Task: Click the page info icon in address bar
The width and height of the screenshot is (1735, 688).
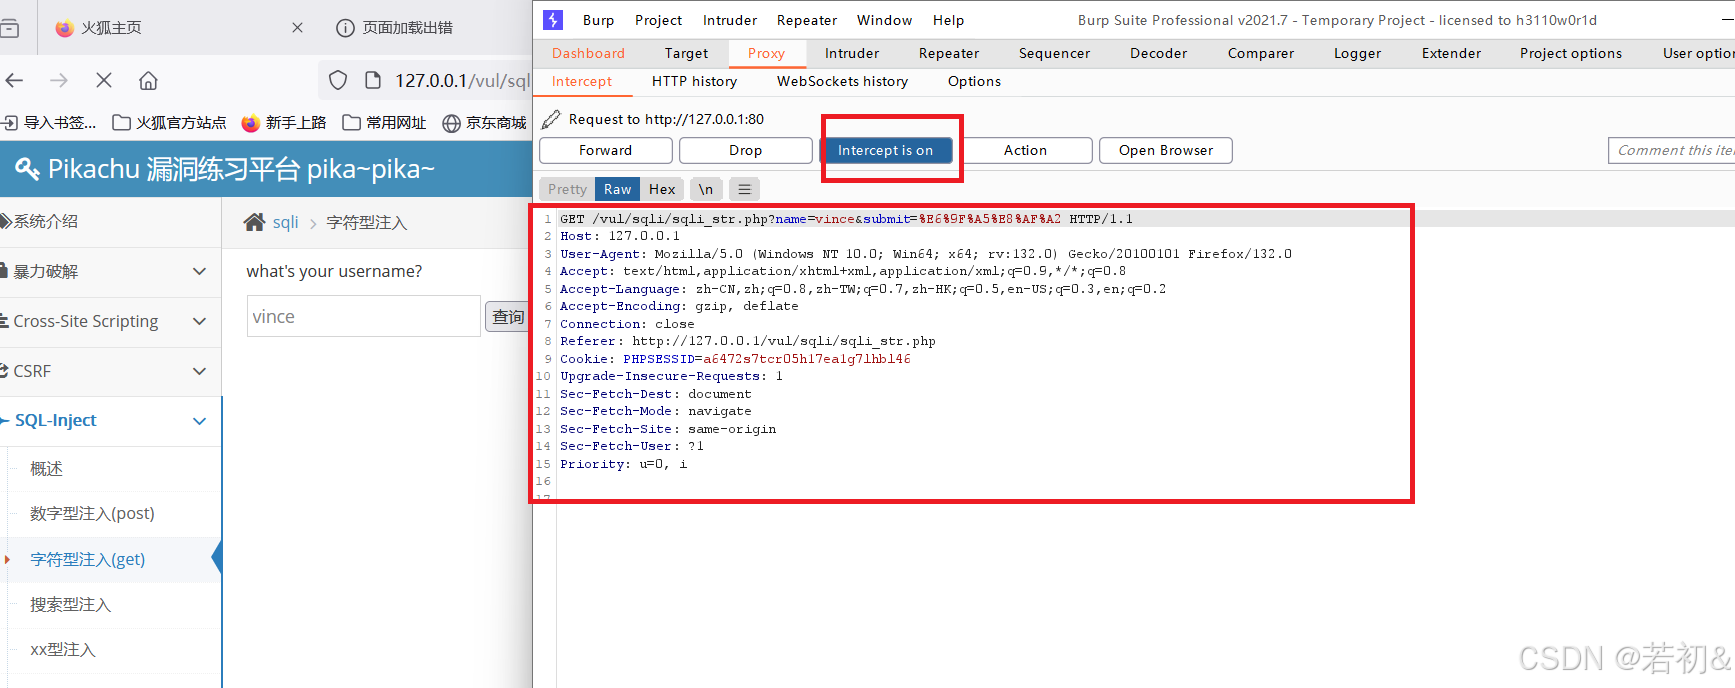Action: (x=373, y=80)
